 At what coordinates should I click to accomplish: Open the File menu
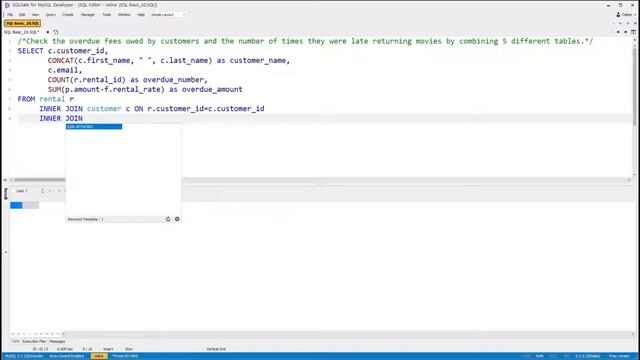pyautogui.click(x=10, y=15)
